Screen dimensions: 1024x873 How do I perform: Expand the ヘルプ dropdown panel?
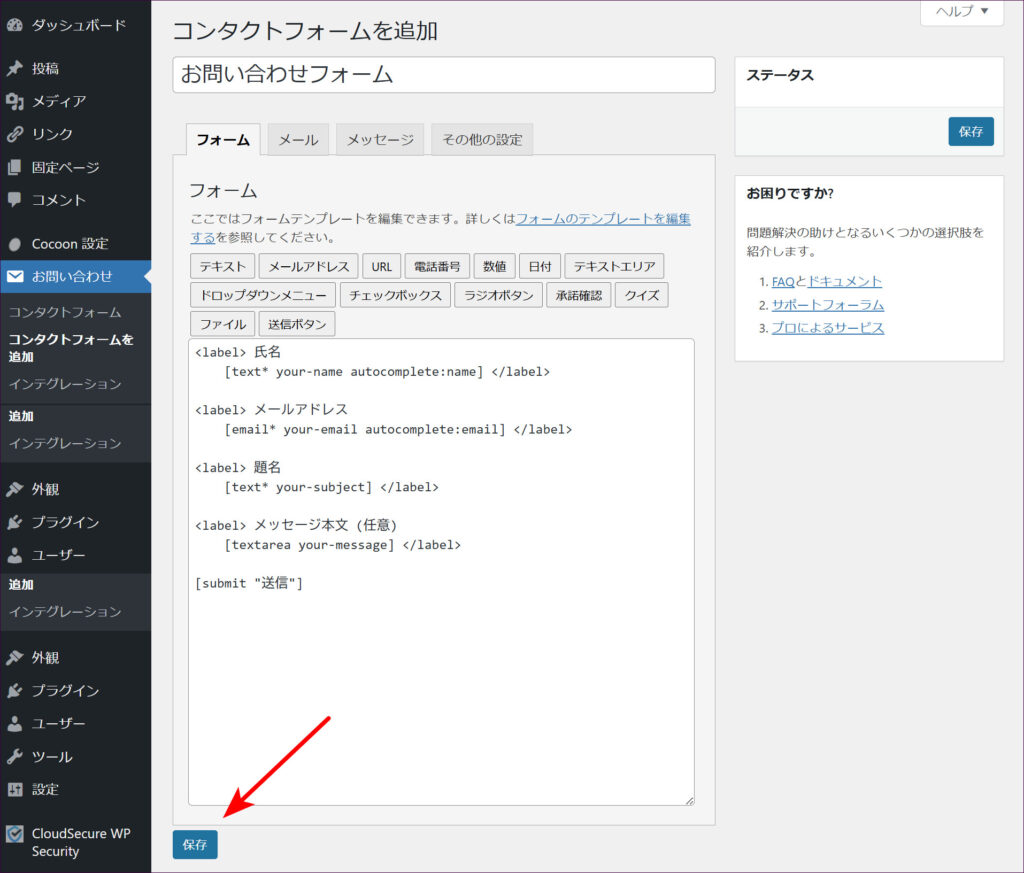(x=961, y=11)
